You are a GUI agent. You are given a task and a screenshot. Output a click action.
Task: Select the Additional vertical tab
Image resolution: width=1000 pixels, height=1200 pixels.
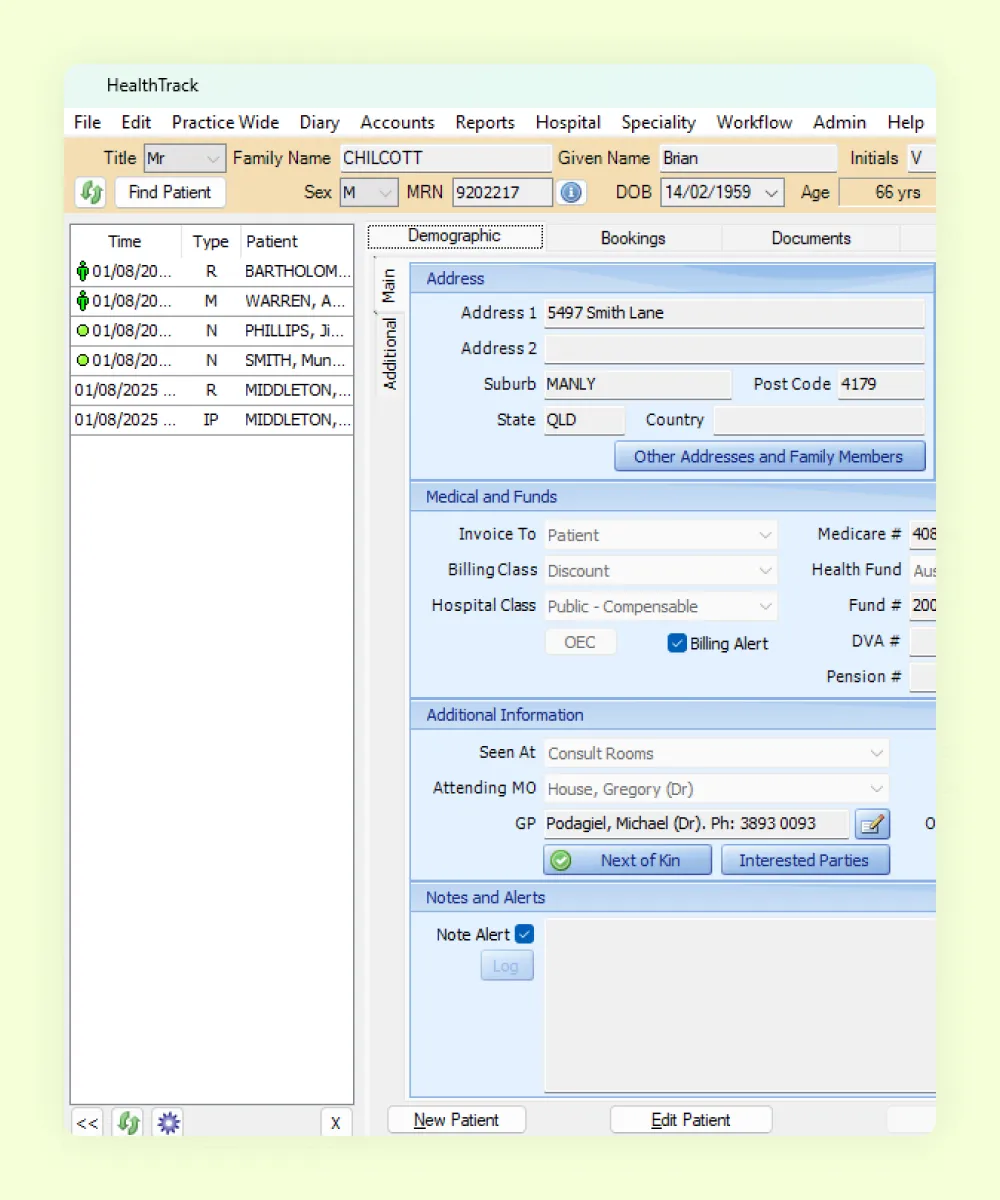click(390, 354)
